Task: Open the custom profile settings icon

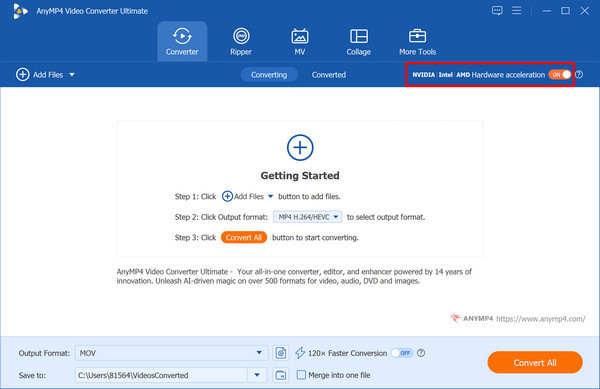Action: click(281, 353)
